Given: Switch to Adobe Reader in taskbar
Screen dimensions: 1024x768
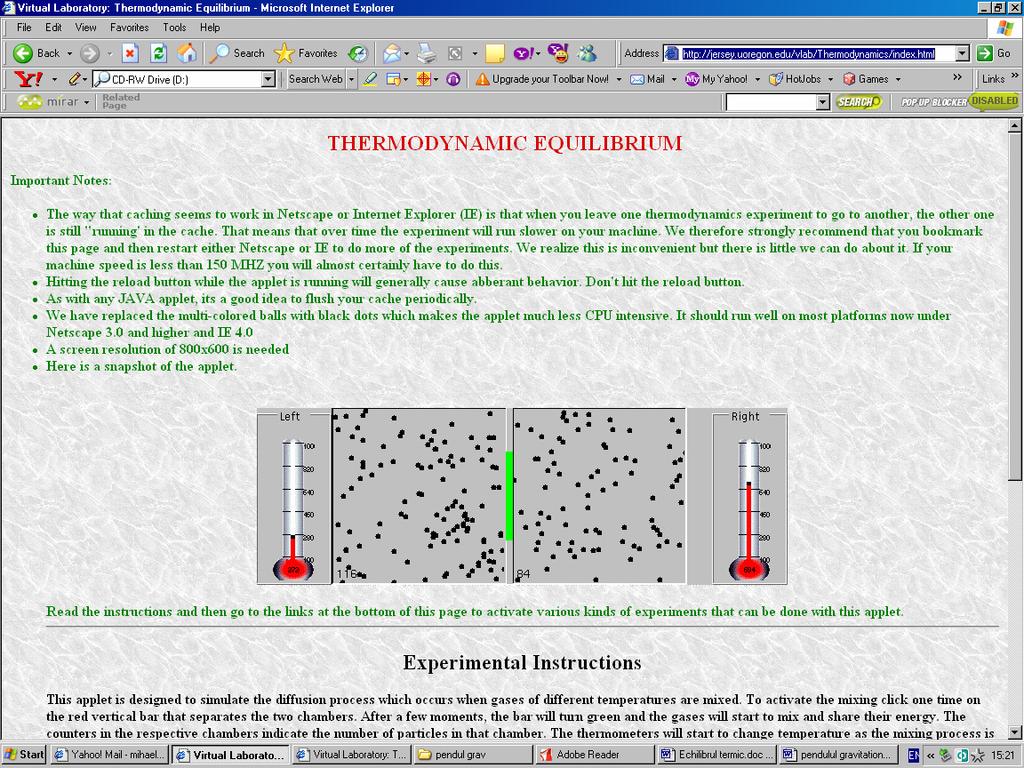Looking at the screenshot, I should click(595, 754).
